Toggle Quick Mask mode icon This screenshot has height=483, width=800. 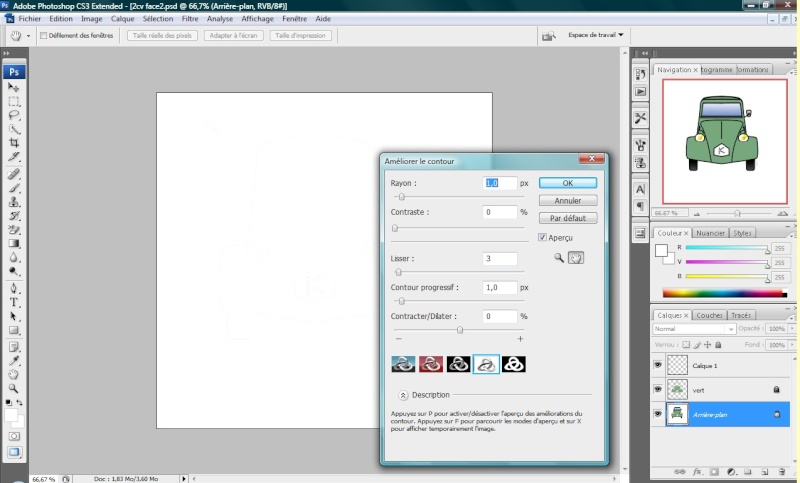[14, 437]
